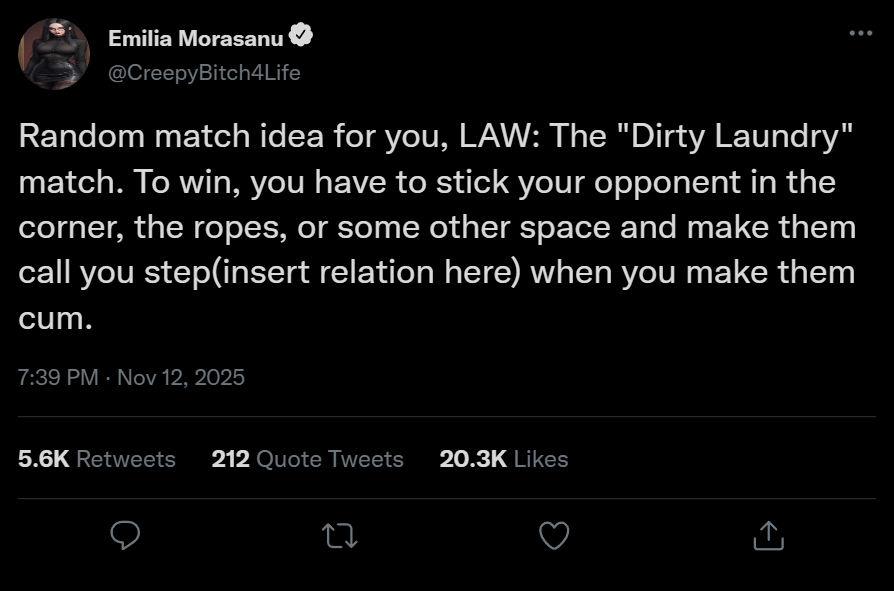Viewport: 894px width, 591px height.
Task: View the 20.3K Likes list
Action: pos(503,459)
